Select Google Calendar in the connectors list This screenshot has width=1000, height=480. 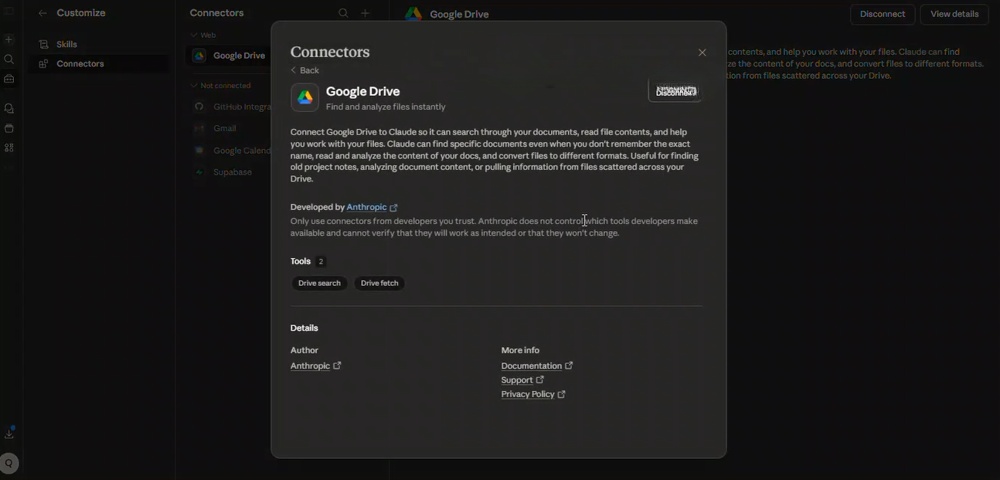(x=230, y=150)
